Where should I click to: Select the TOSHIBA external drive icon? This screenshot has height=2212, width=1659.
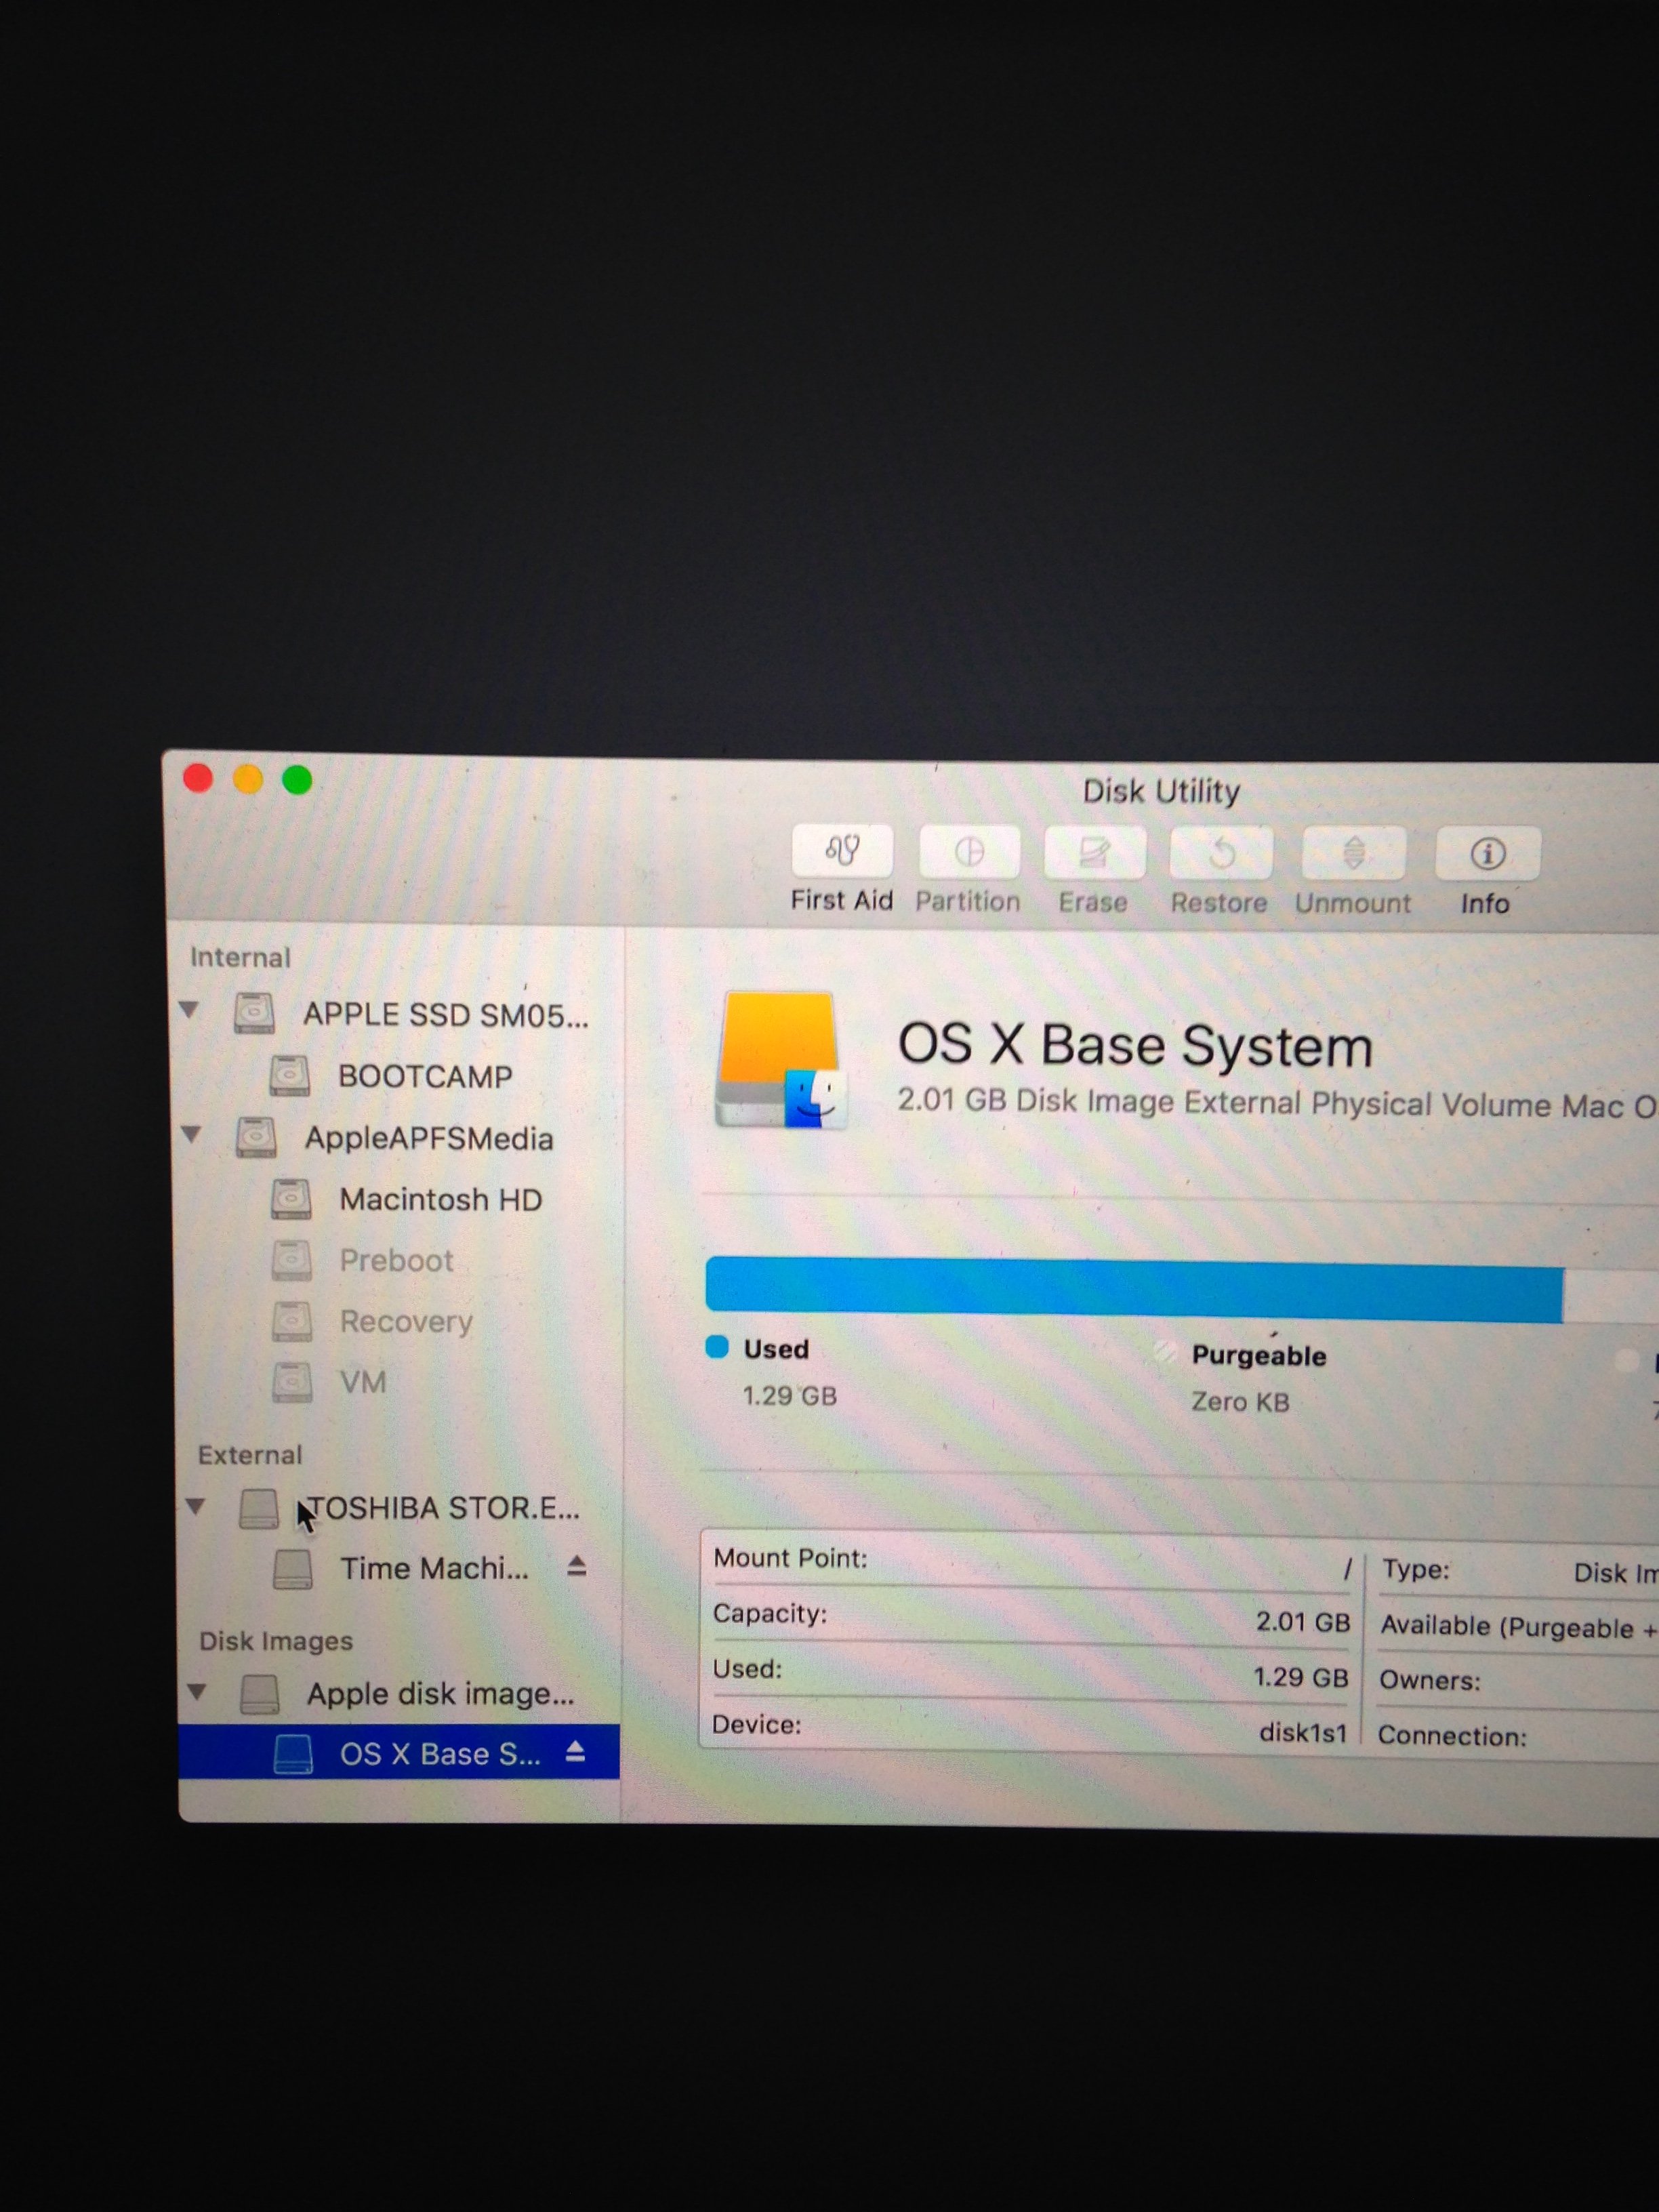[259, 1508]
